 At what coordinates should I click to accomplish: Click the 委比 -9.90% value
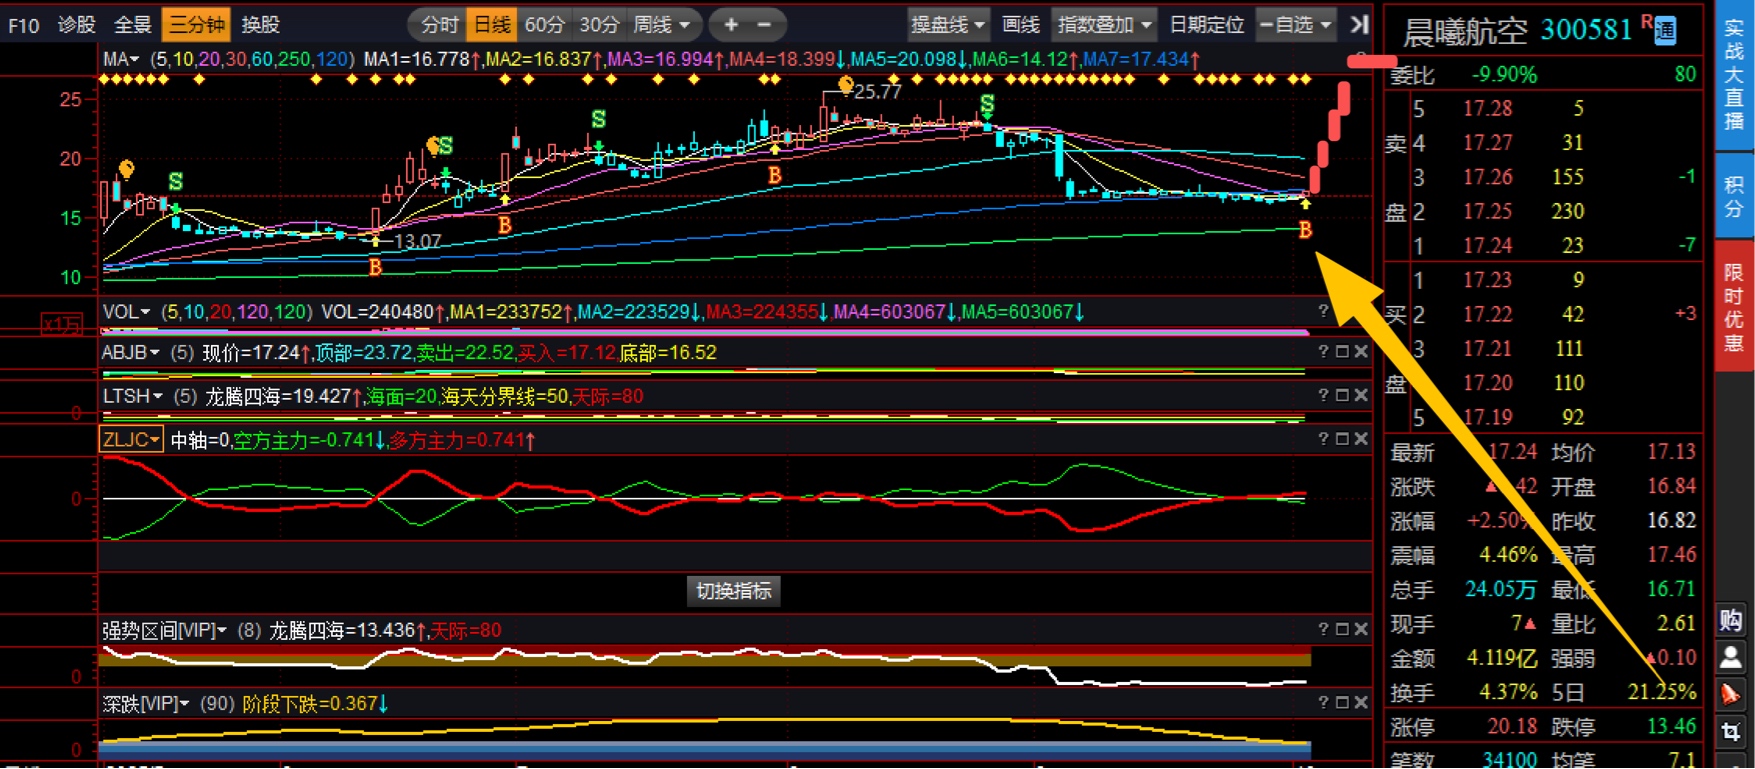pos(1504,74)
